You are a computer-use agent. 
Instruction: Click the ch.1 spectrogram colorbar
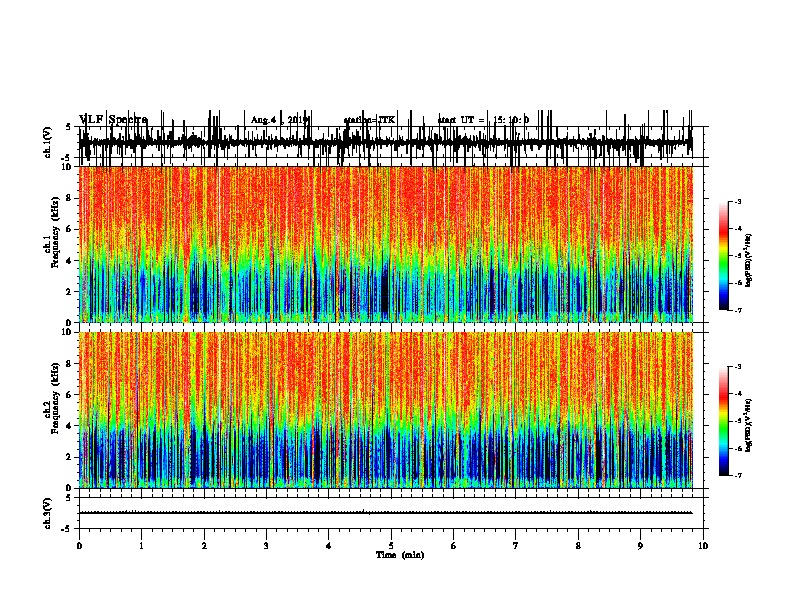pyautogui.click(x=723, y=256)
